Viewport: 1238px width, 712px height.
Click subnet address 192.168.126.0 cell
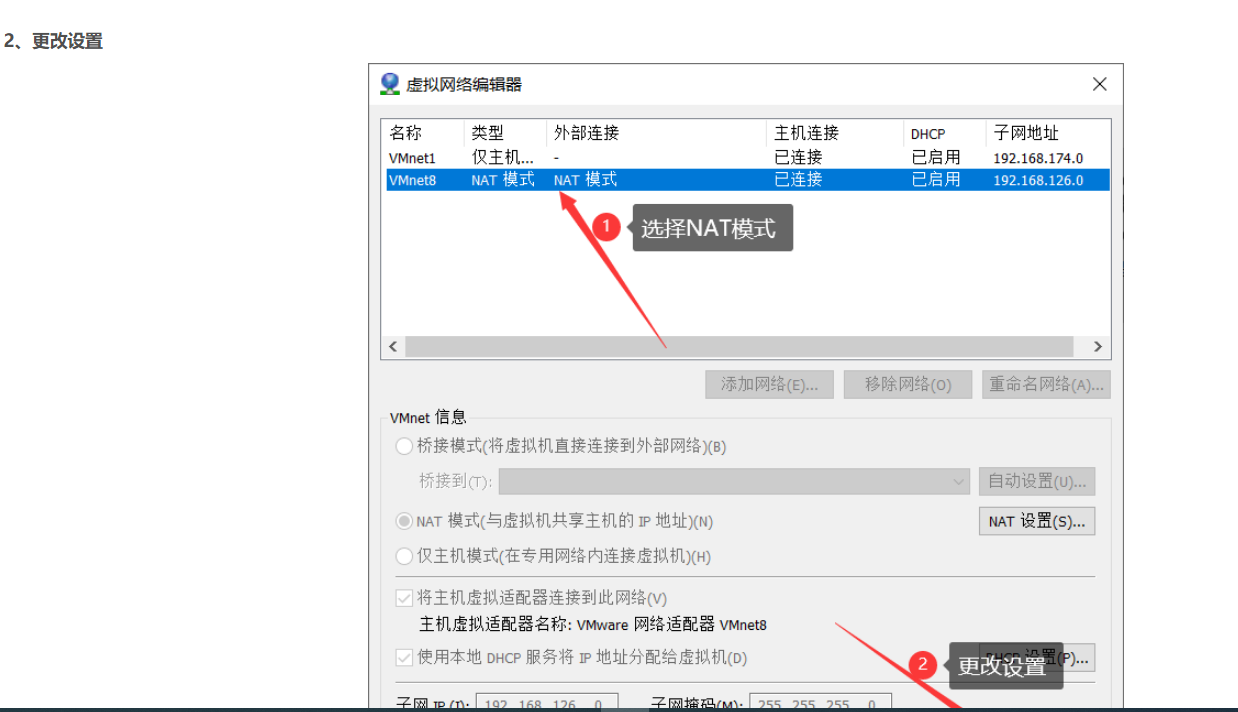1038,180
